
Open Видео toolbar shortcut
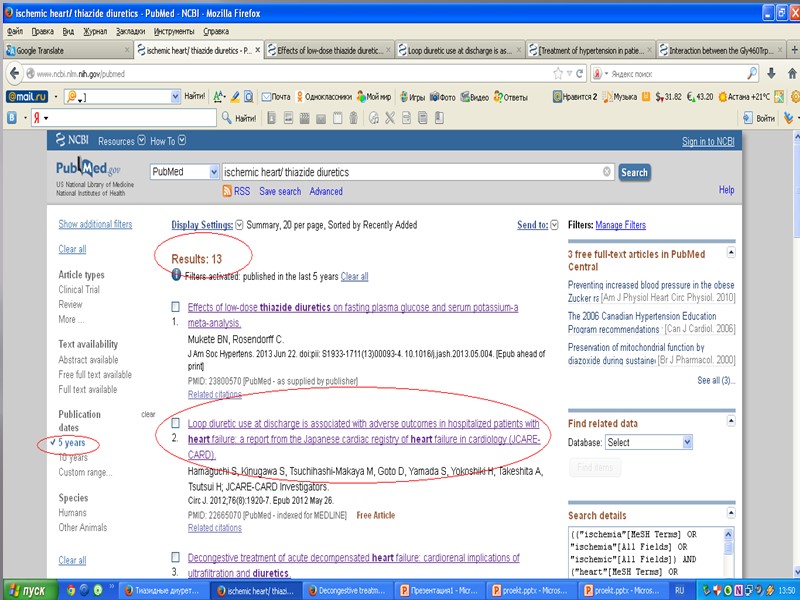coord(474,96)
